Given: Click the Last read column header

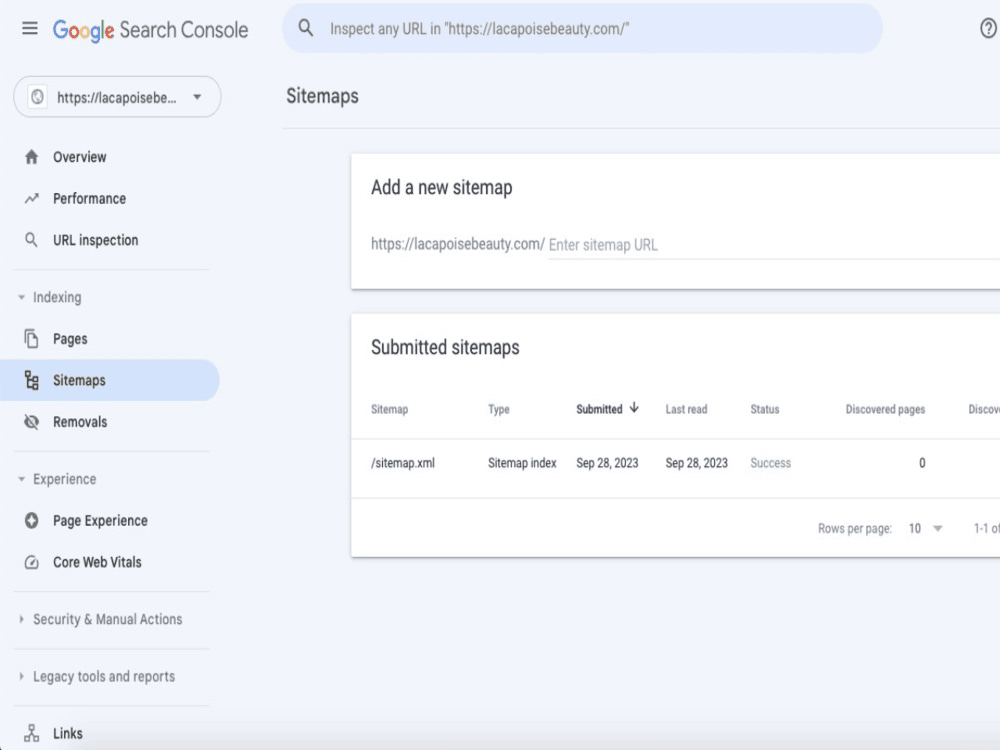Looking at the screenshot, I should point(686,409).
